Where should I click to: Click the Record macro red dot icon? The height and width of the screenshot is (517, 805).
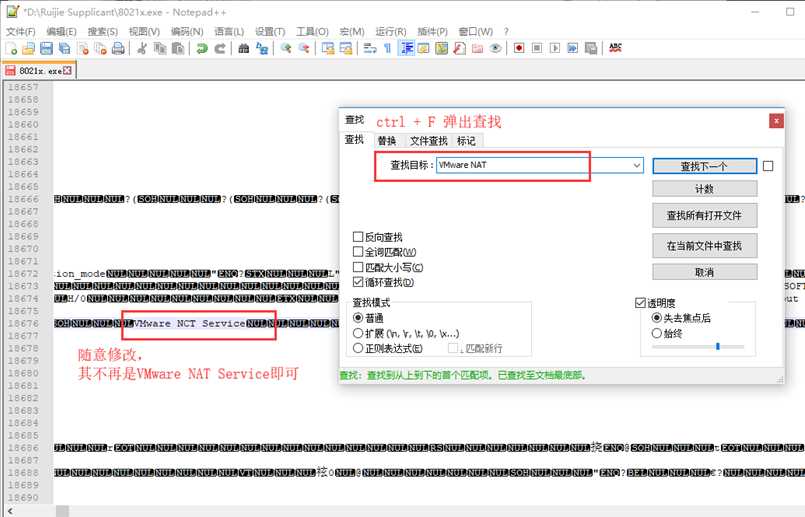click(x=519, y=48)
